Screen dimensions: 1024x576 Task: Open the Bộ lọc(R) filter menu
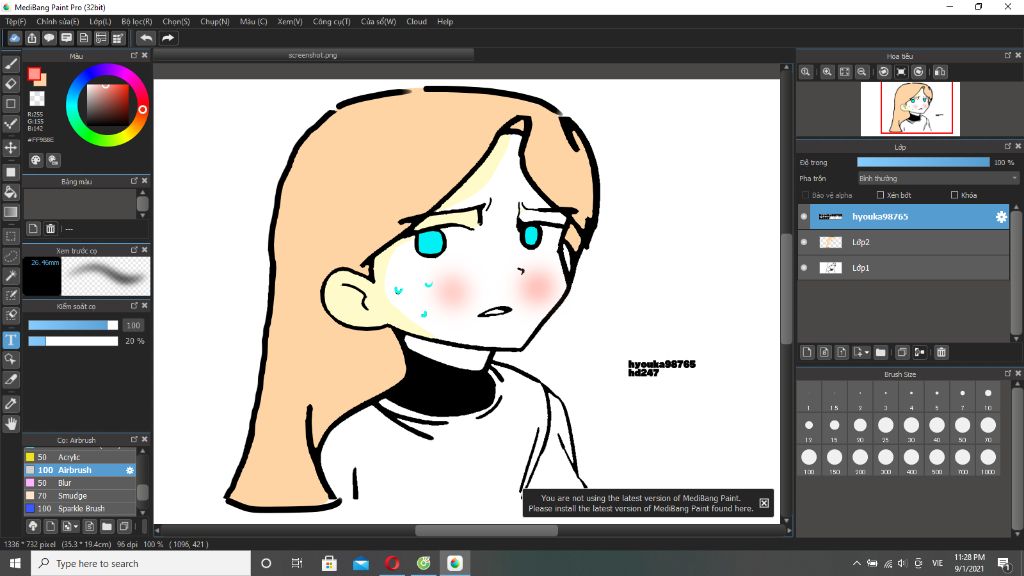pos(136,22)
